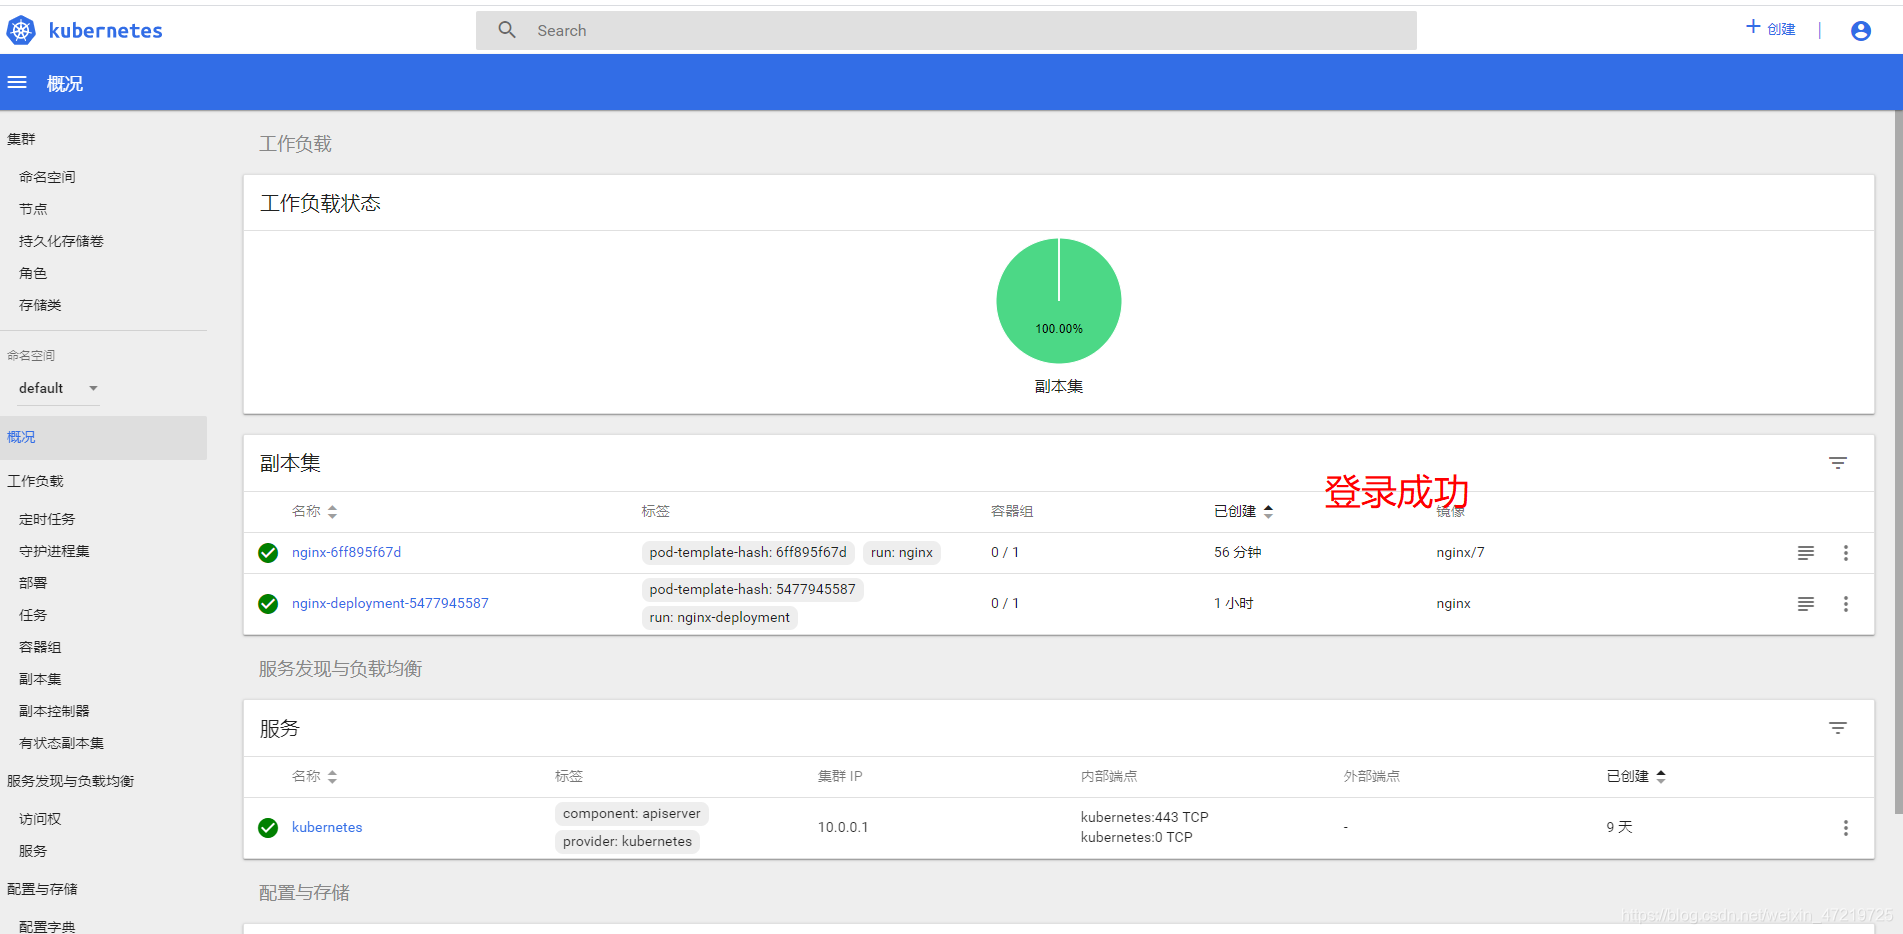Image resolution: width=1903 pixels, height=934 pixels.
Task: Click label chip provider: kubernetes
Action: point(627,841)
